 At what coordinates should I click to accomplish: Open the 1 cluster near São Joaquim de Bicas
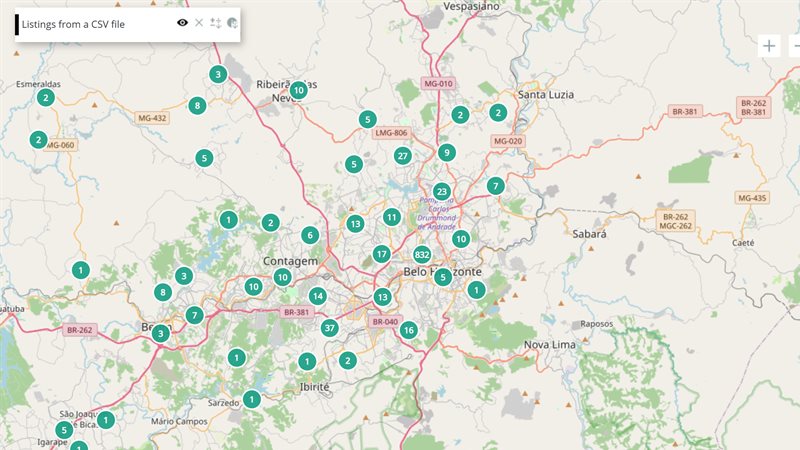tap(106, 420)
